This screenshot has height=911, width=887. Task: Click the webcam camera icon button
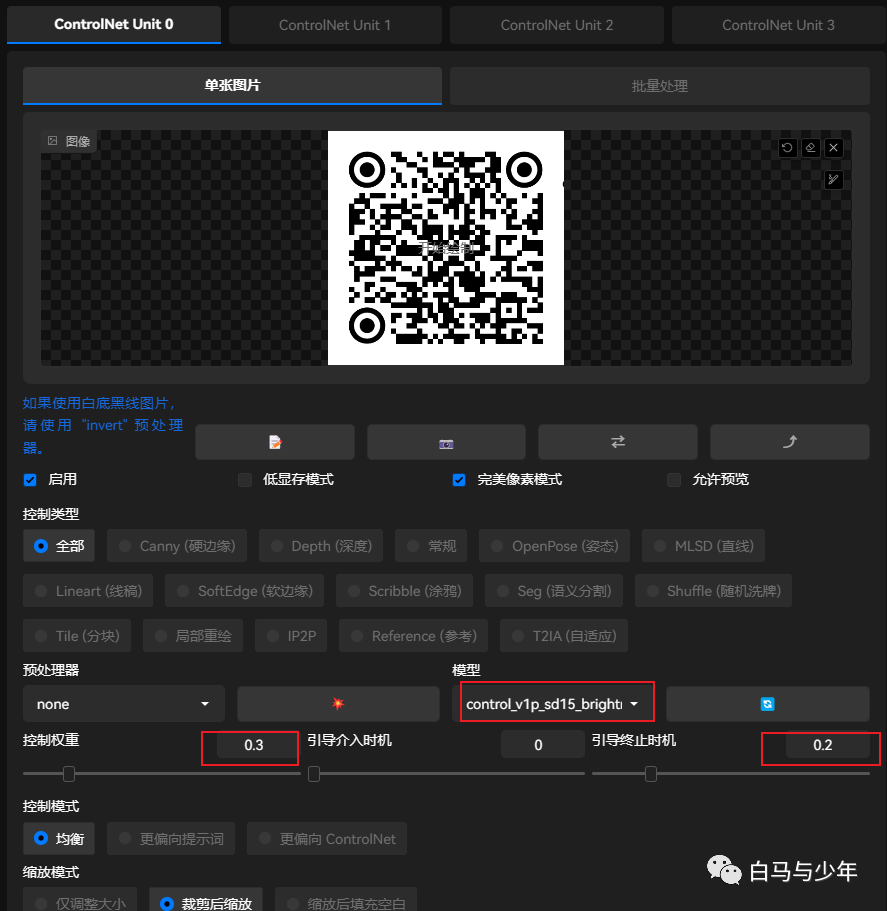tap(446, 442)
